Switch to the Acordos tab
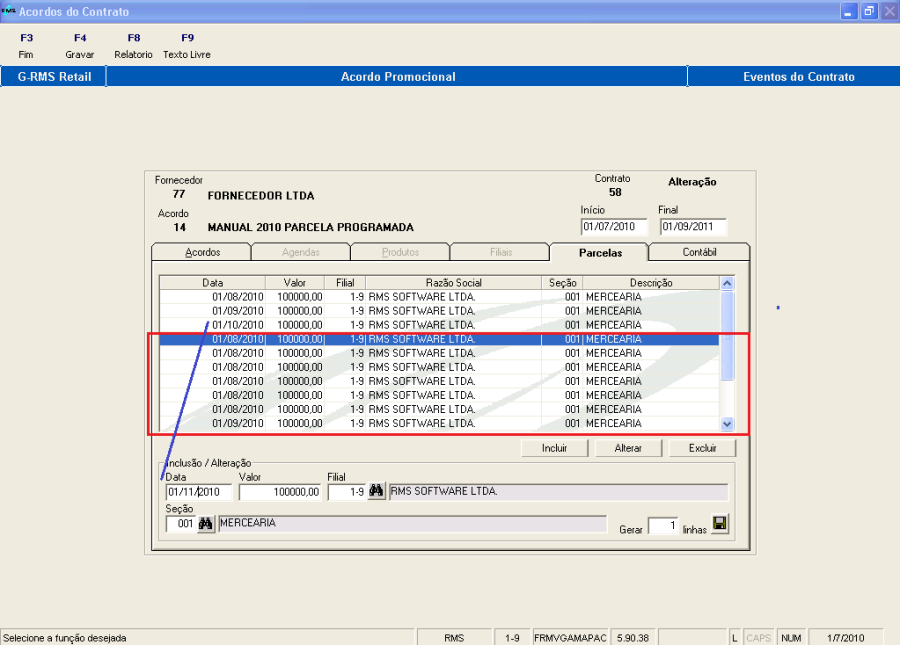 [202, 252]
